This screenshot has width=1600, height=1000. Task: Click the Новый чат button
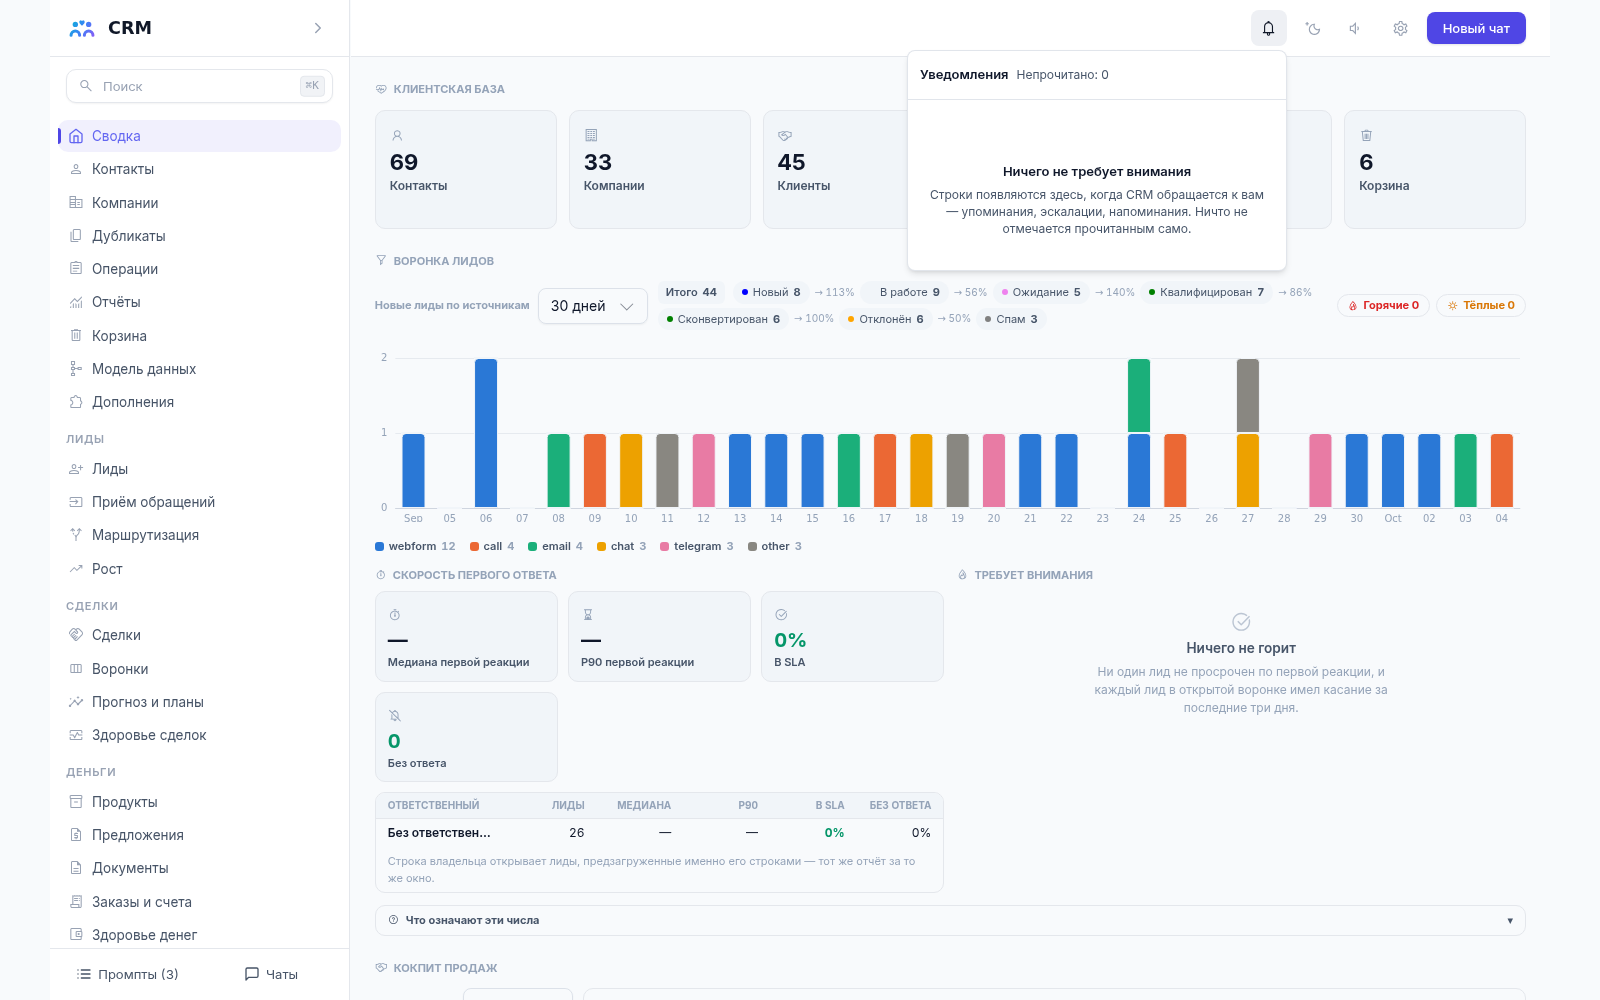(1476, 28)
